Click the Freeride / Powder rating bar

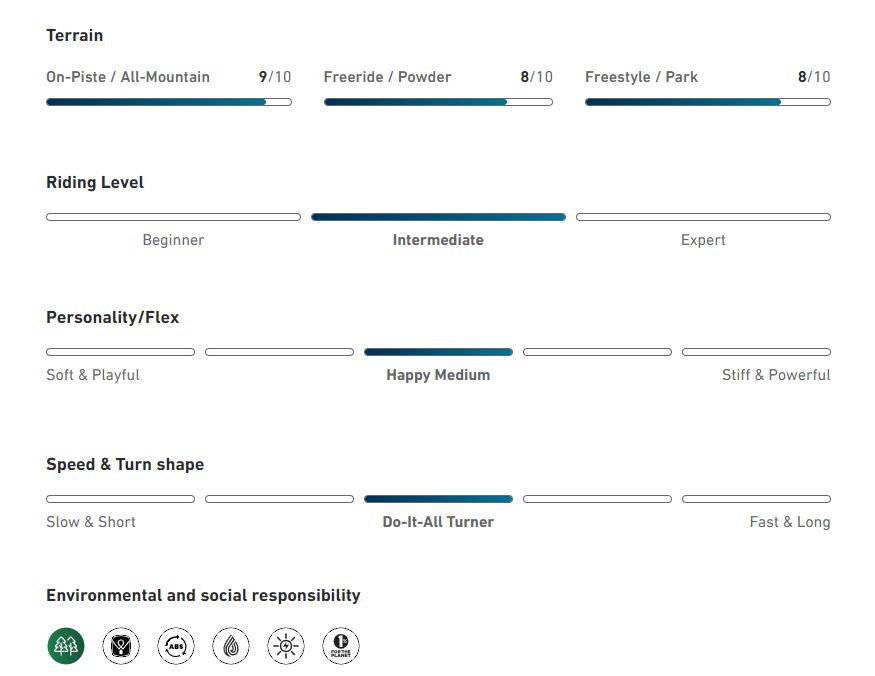coord(437,102)
